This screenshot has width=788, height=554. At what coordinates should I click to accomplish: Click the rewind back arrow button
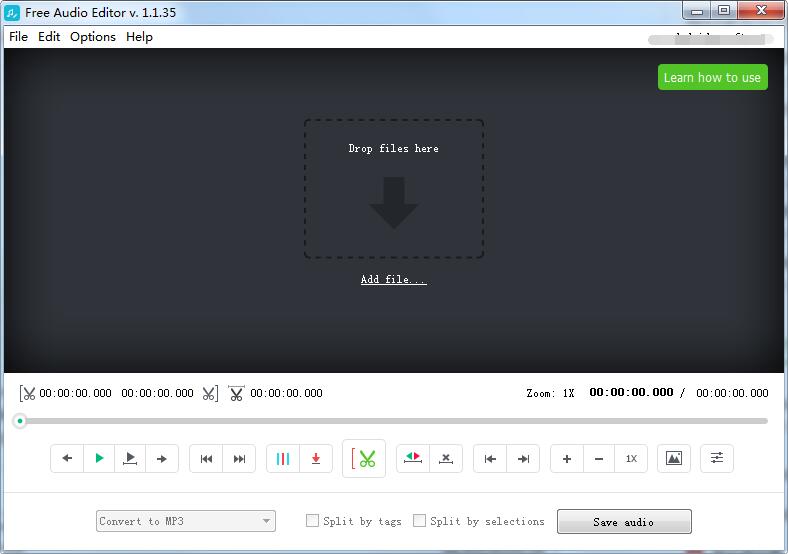(67, 458)
